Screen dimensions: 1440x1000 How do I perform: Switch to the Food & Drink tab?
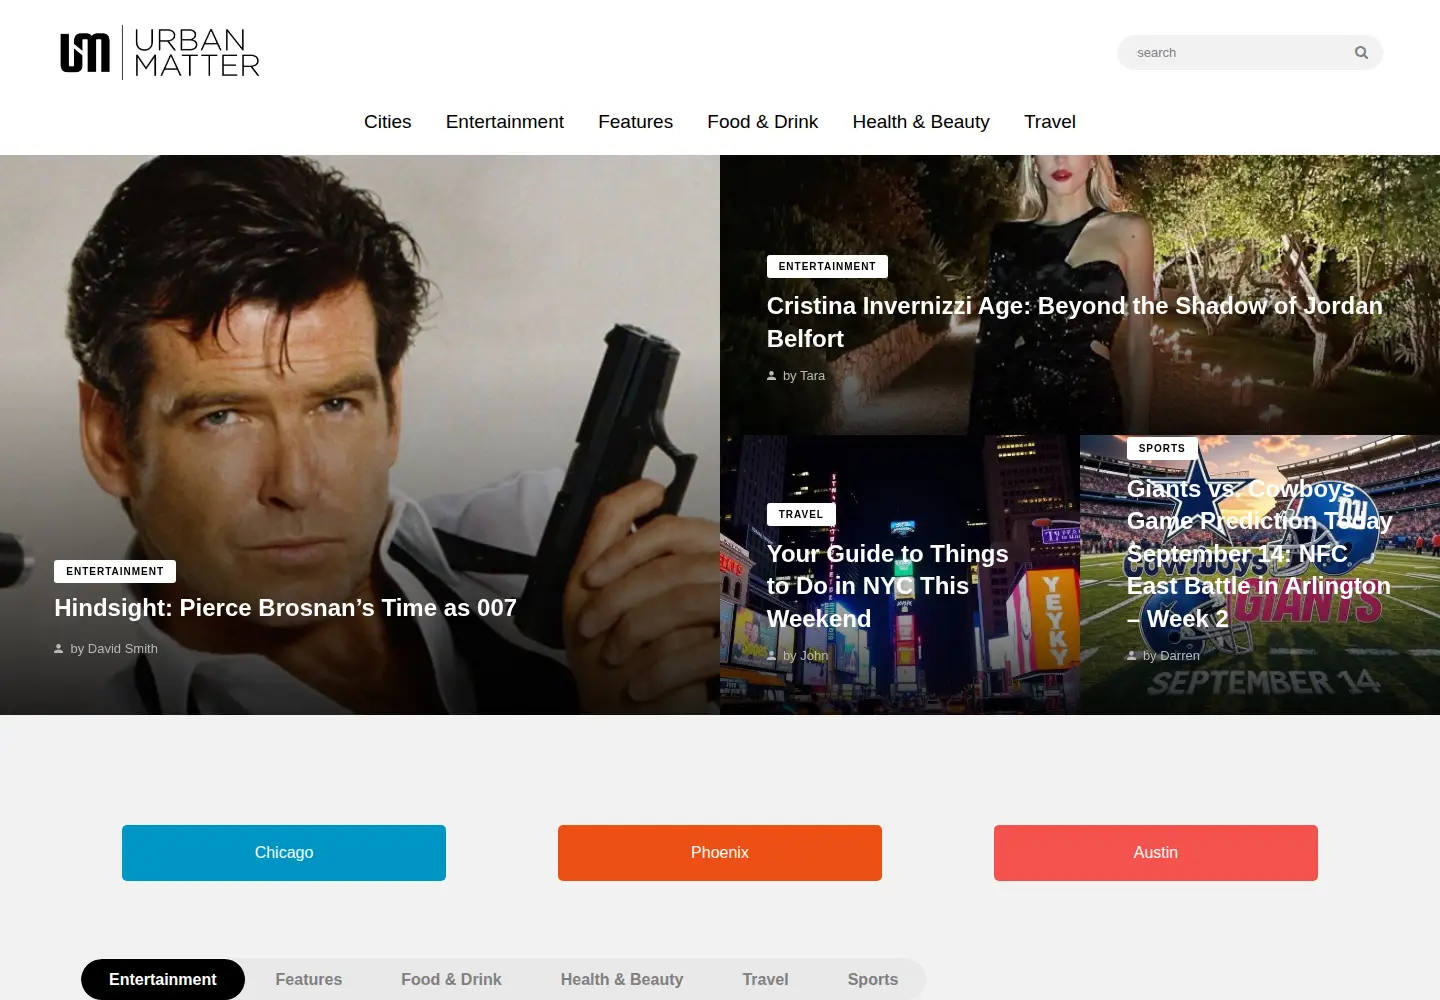[451, 980]
